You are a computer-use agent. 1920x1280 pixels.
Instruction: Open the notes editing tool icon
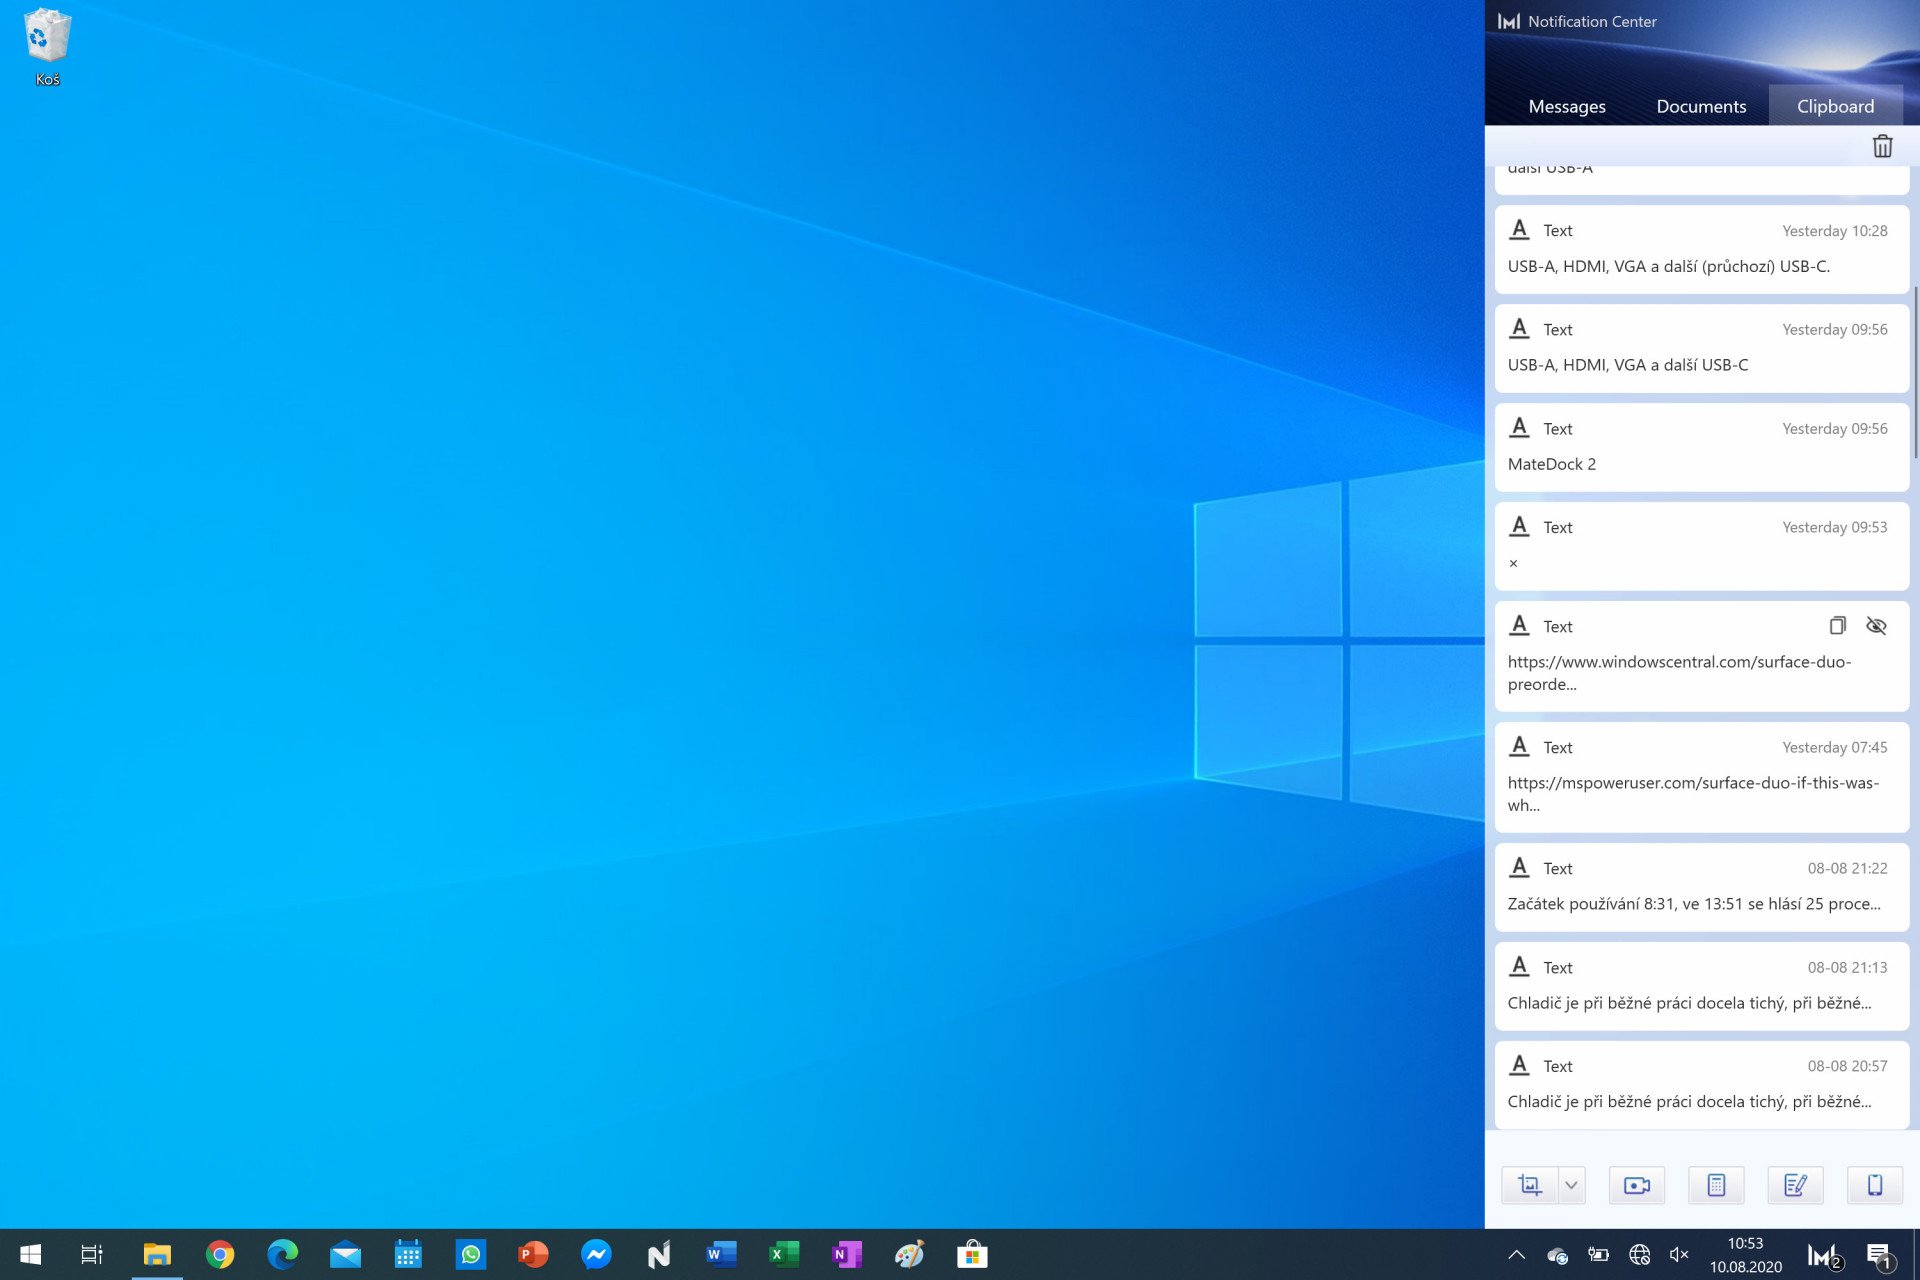click(x=1796, y=1185)
